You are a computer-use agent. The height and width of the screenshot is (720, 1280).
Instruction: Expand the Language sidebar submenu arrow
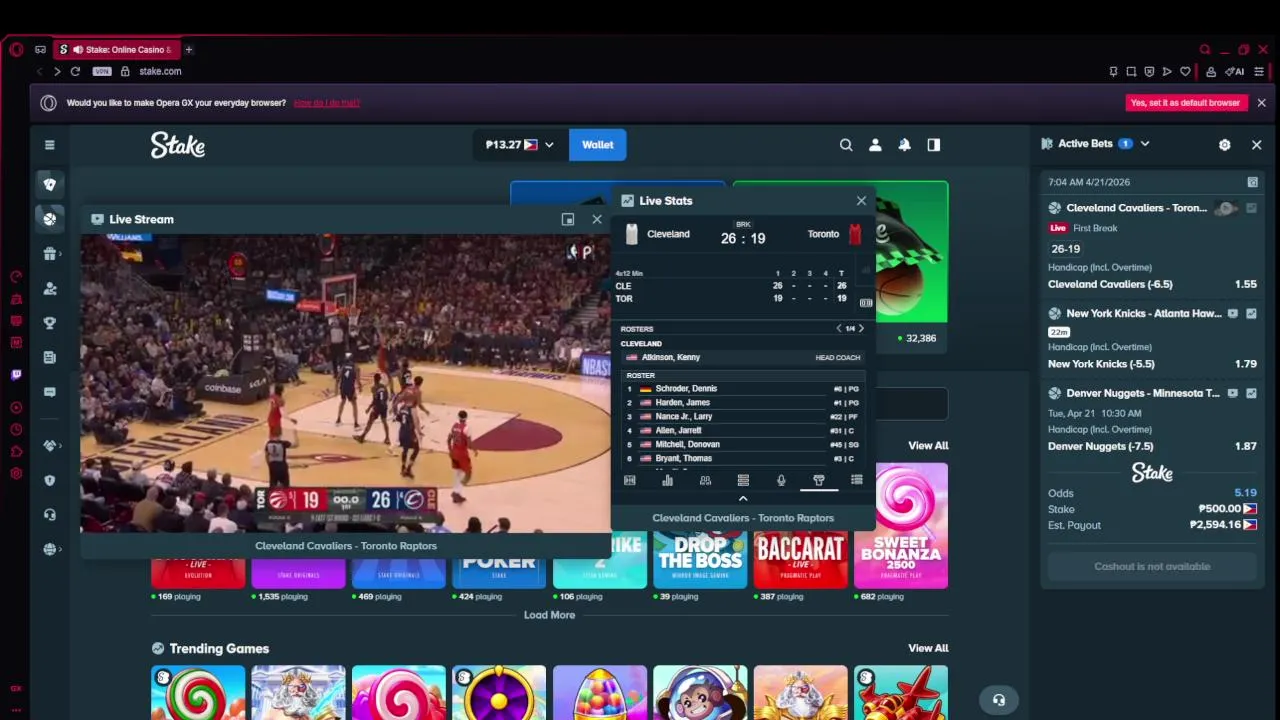[x=61, y=549]
